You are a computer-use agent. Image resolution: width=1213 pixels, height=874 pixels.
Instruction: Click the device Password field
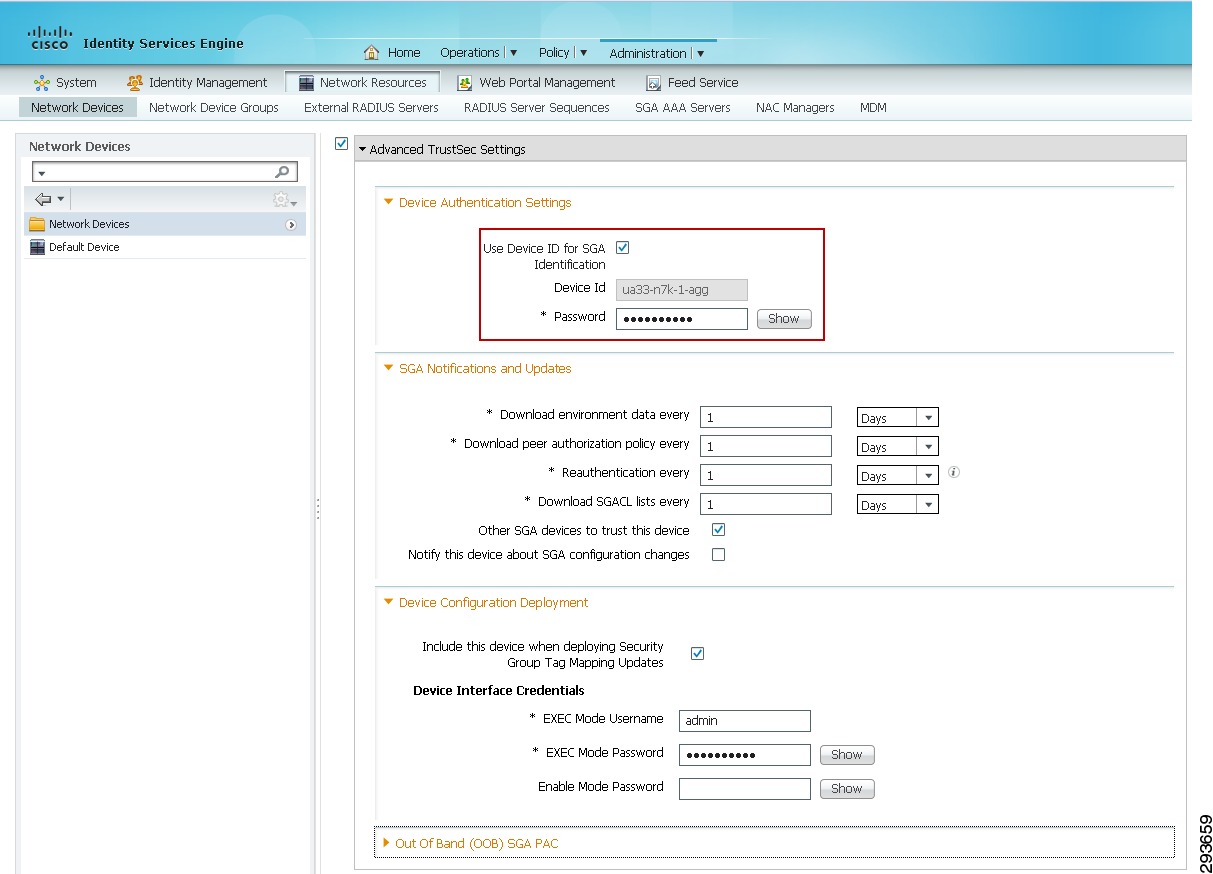(682, 319)
